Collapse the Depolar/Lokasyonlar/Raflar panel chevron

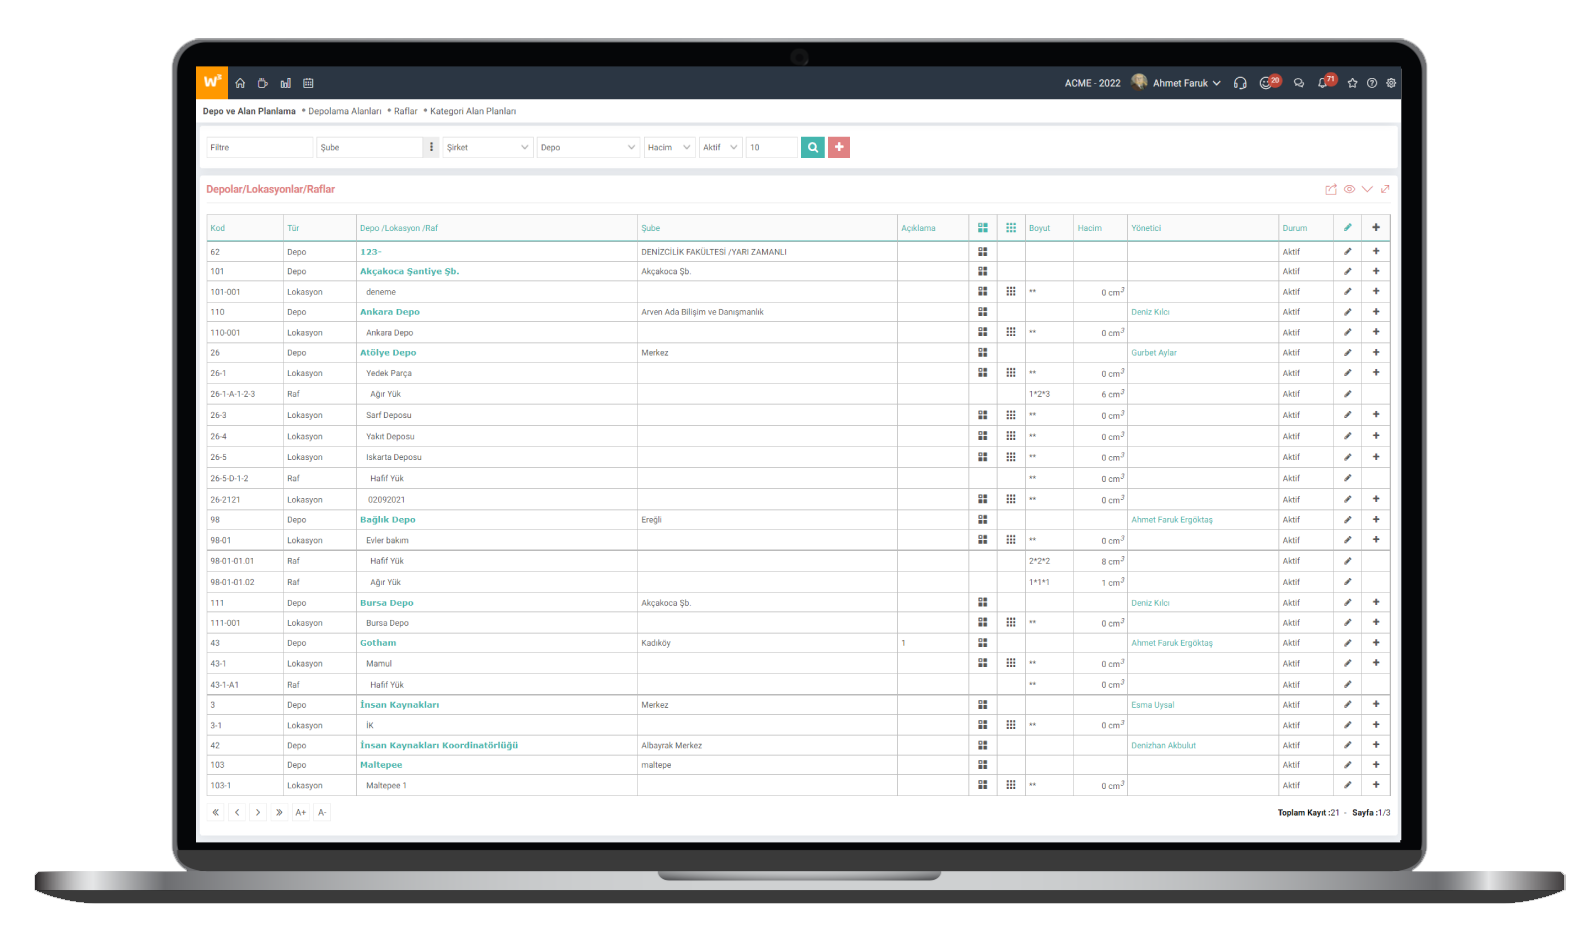click(x=1367, y=189)
